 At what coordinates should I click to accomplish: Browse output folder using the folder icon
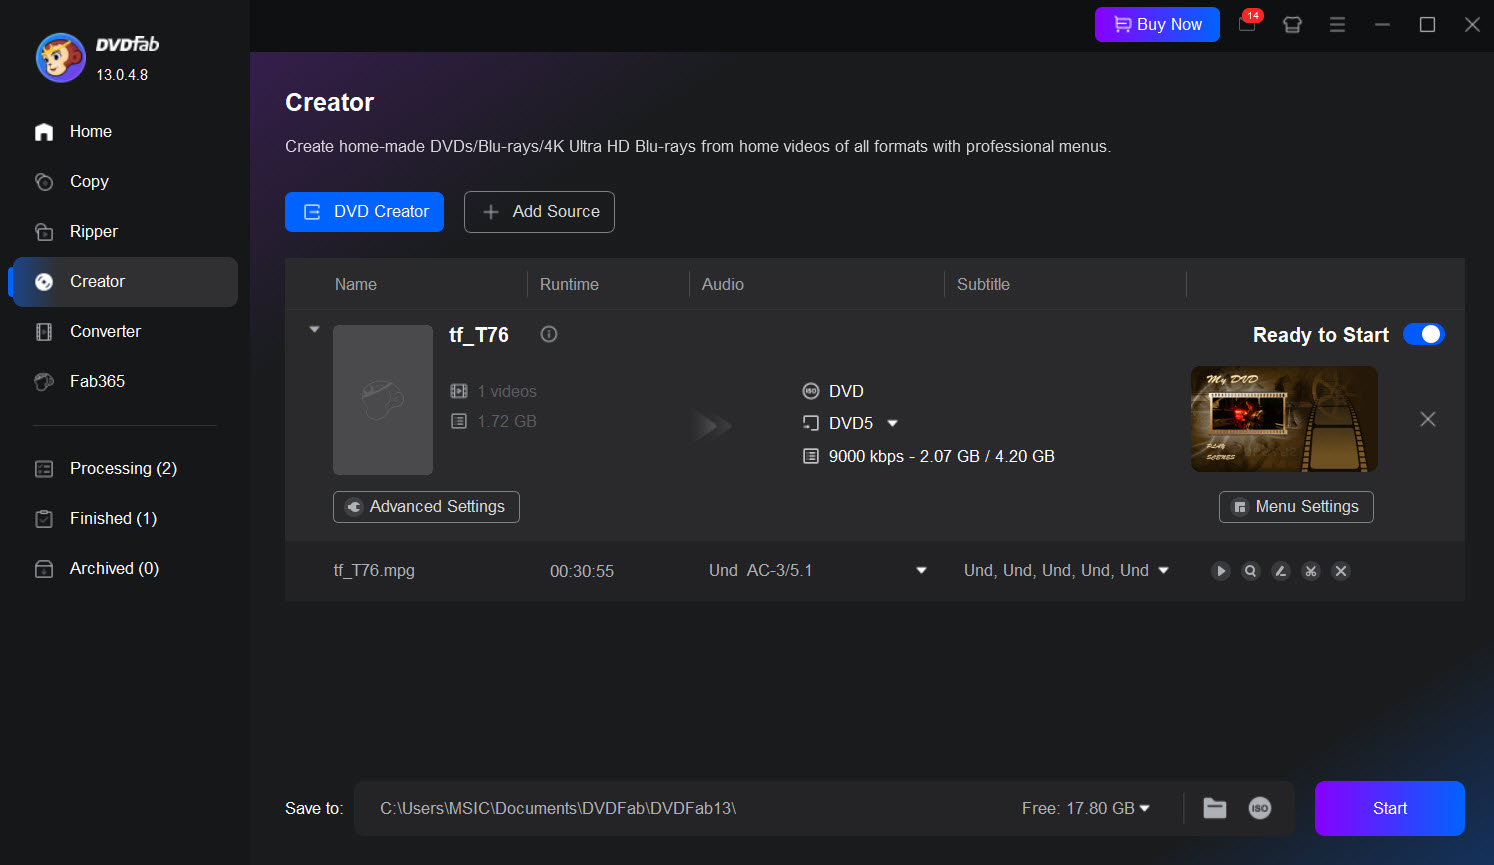(x=1214, y=808)
